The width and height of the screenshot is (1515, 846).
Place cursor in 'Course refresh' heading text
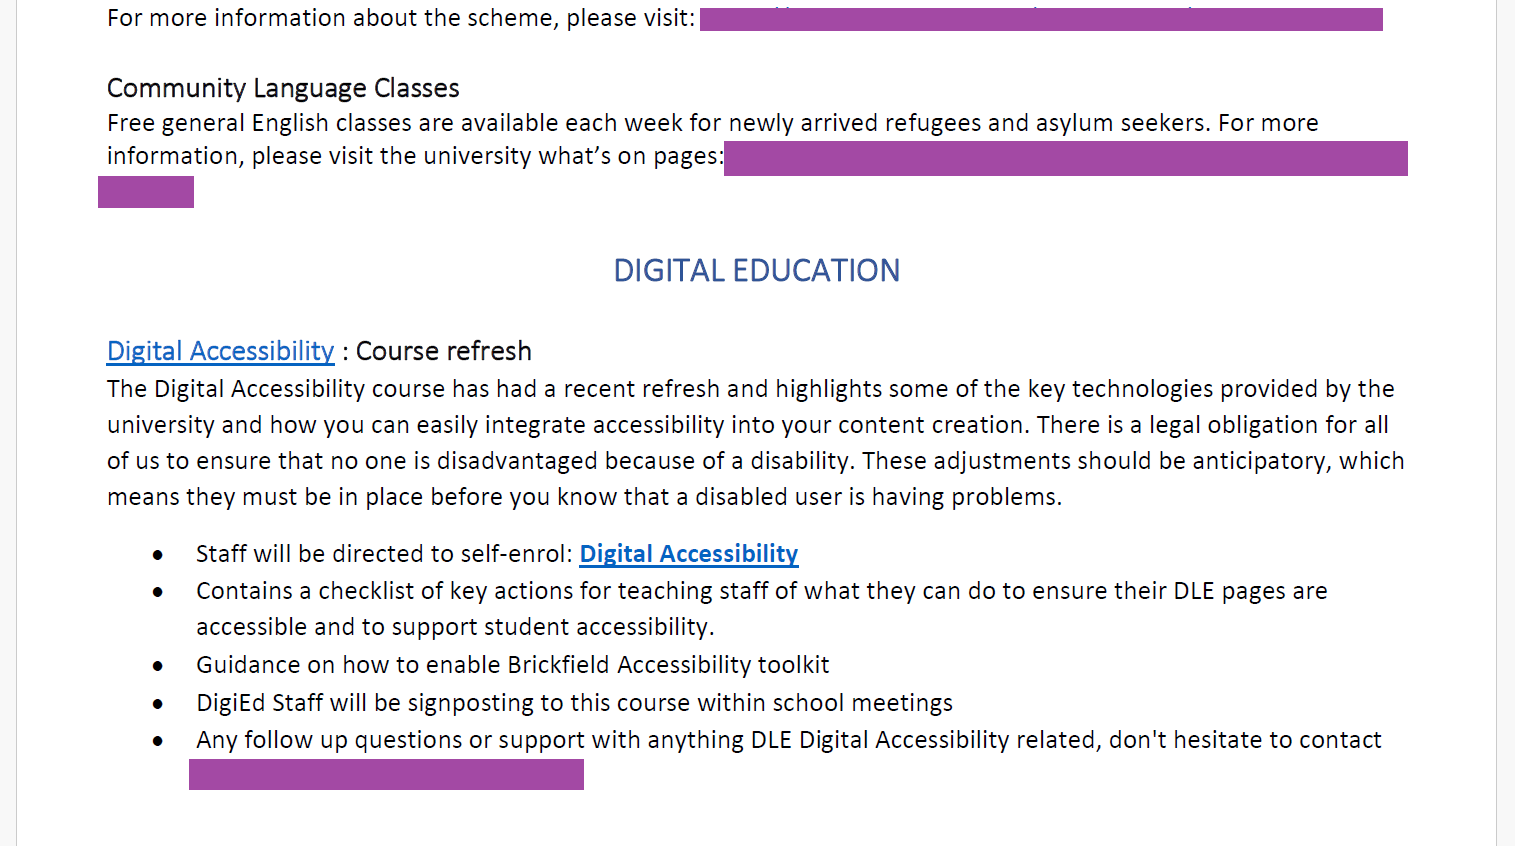pos(444,351)
